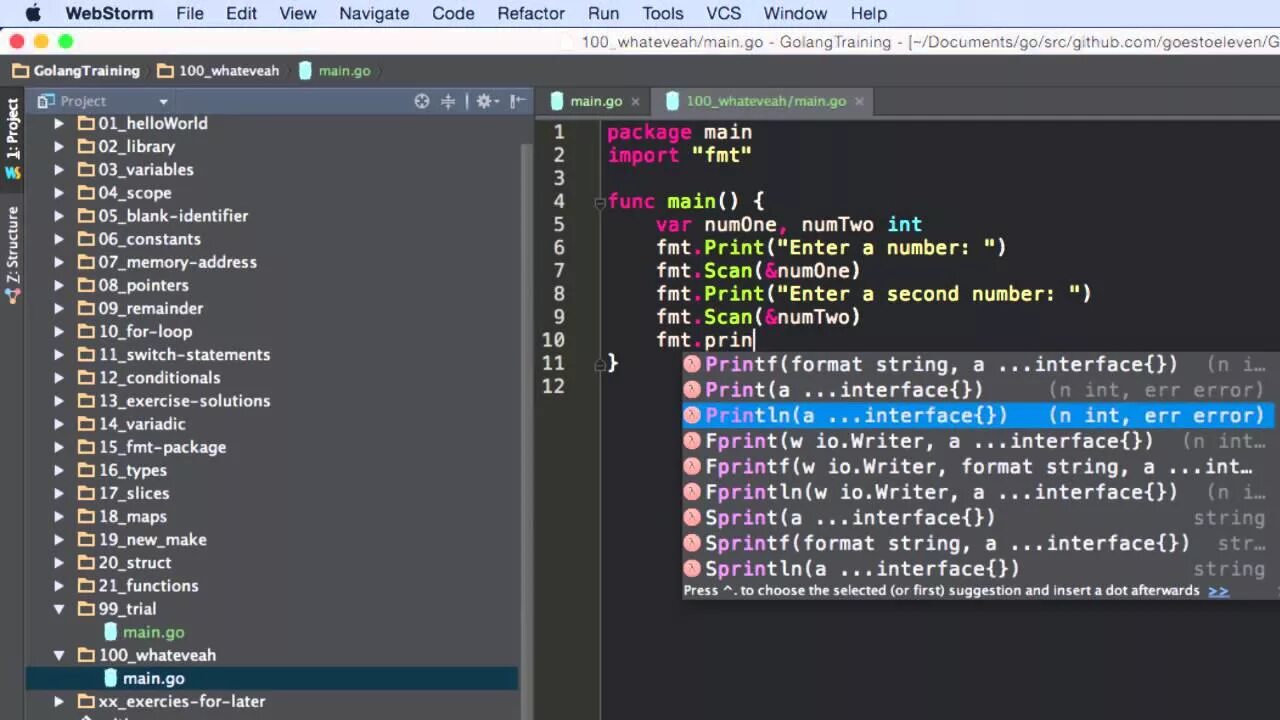Expand the 08_pointers folder
1280x720 pixels.
coord(59,285)
